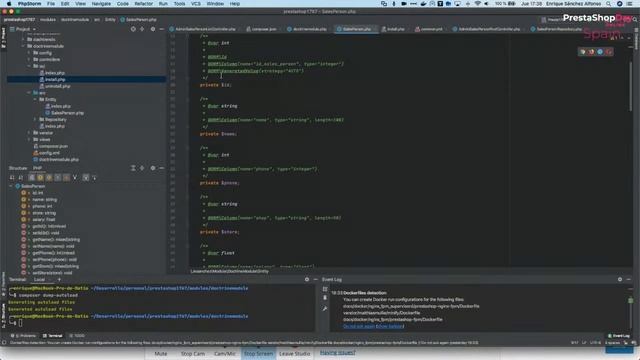Click the Leave Studio button
Screen dimensions: 640x360
(x=295, y=353)
